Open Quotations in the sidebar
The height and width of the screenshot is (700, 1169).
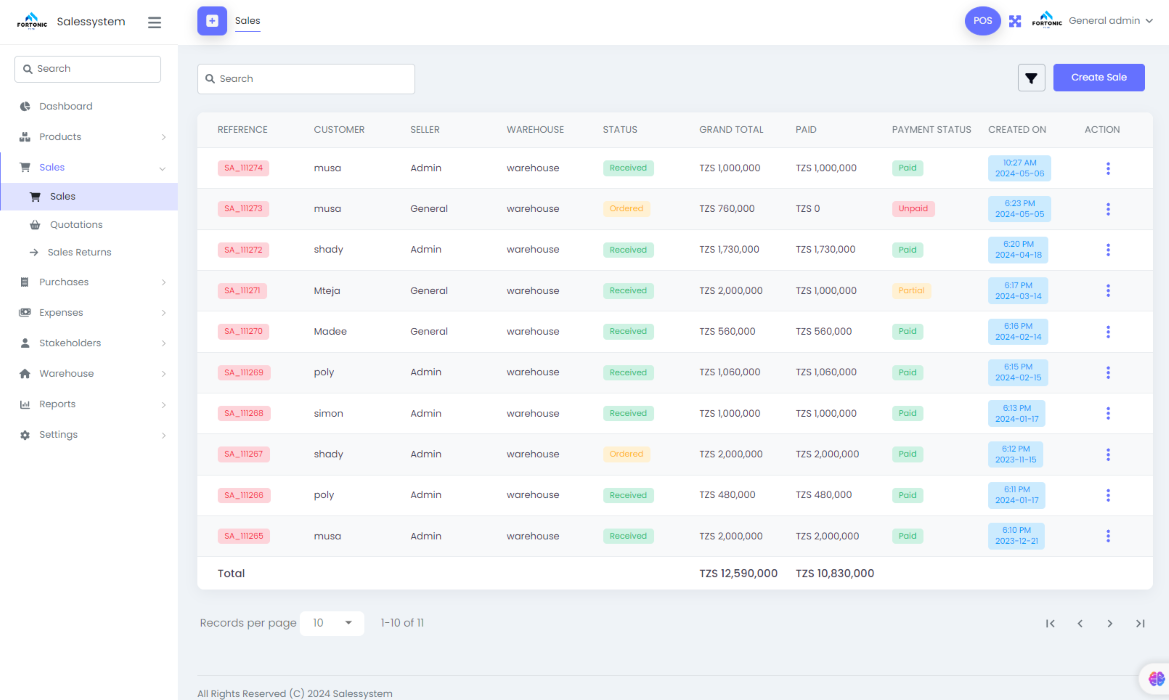[x=76, y=225]
